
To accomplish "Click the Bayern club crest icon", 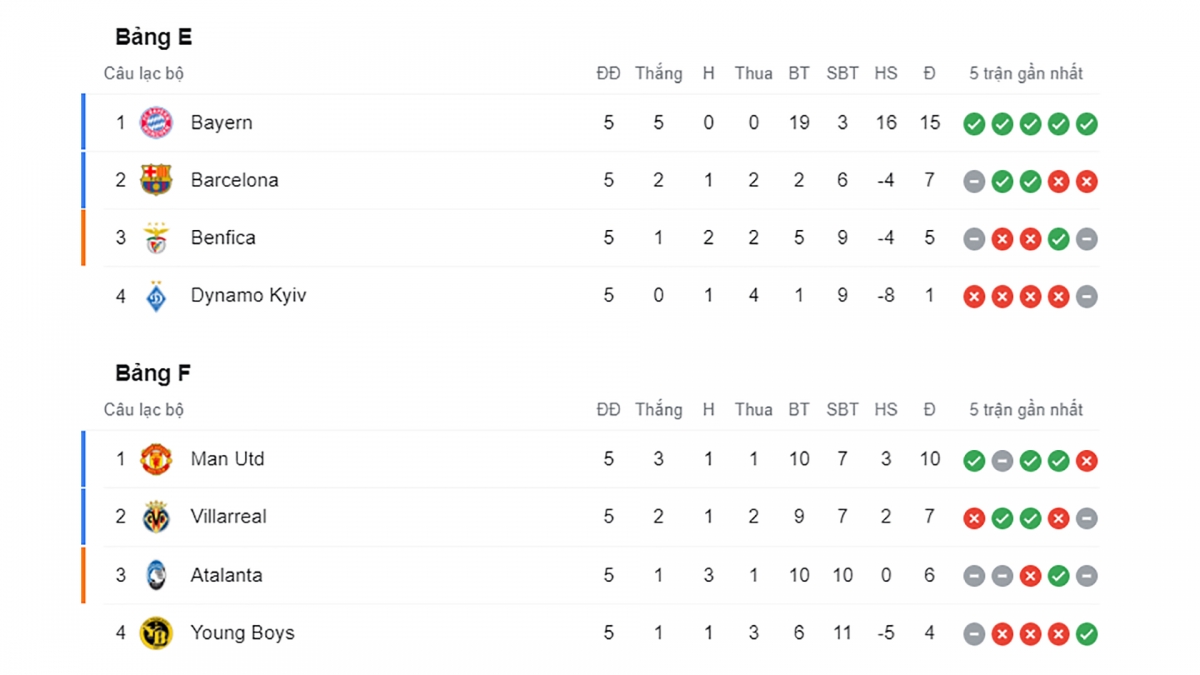I will pos(156,123).
